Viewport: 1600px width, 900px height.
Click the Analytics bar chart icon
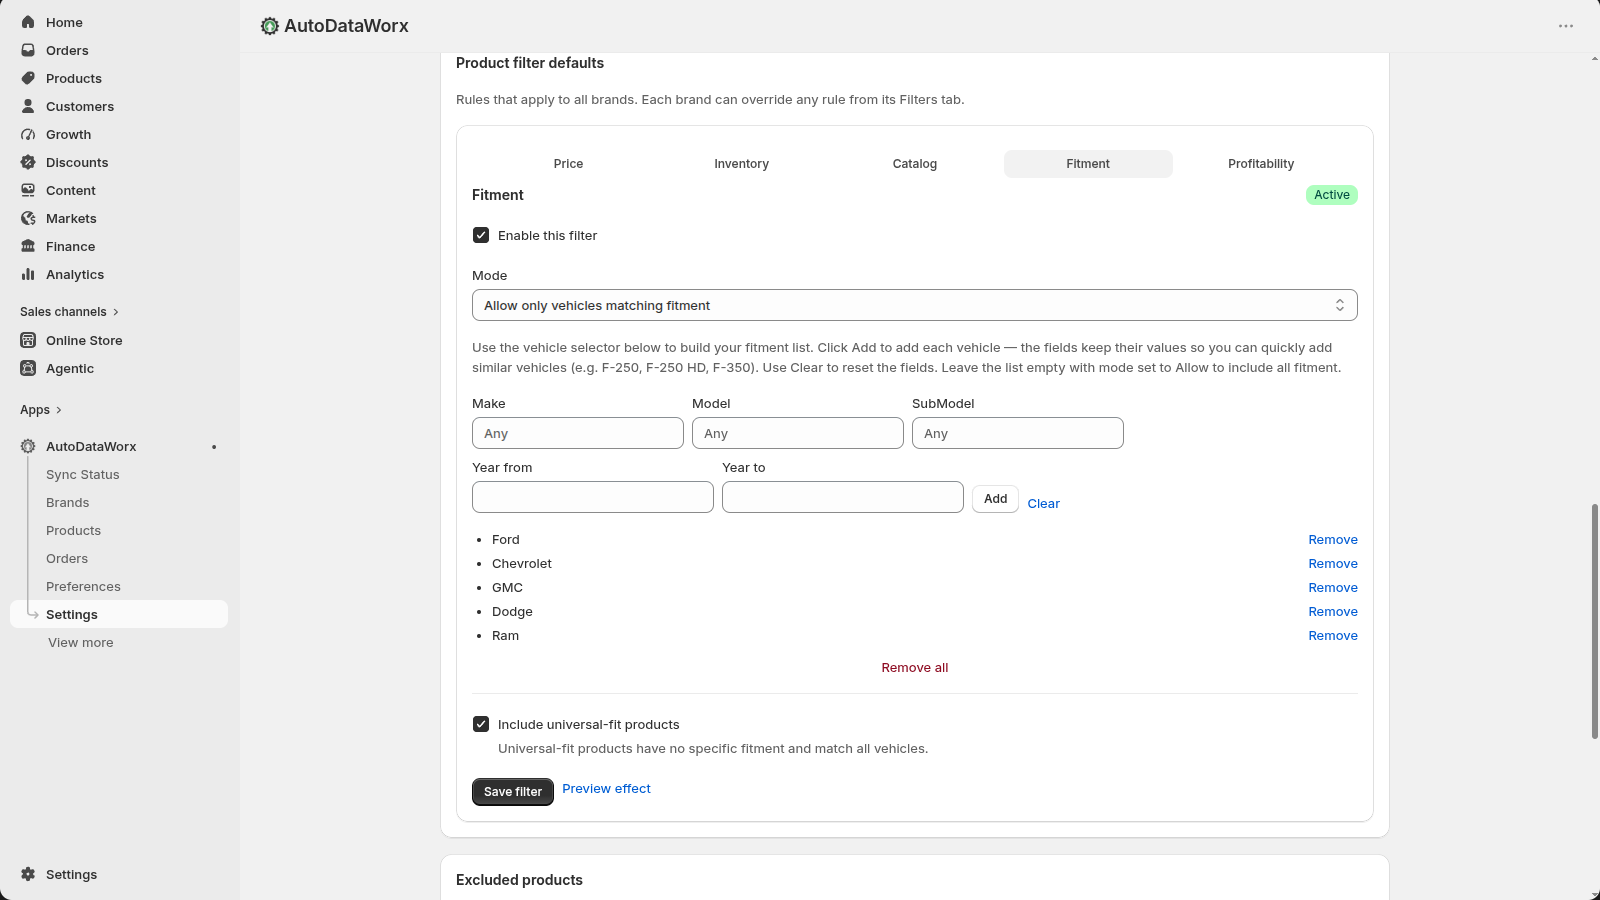coord(28,274)
